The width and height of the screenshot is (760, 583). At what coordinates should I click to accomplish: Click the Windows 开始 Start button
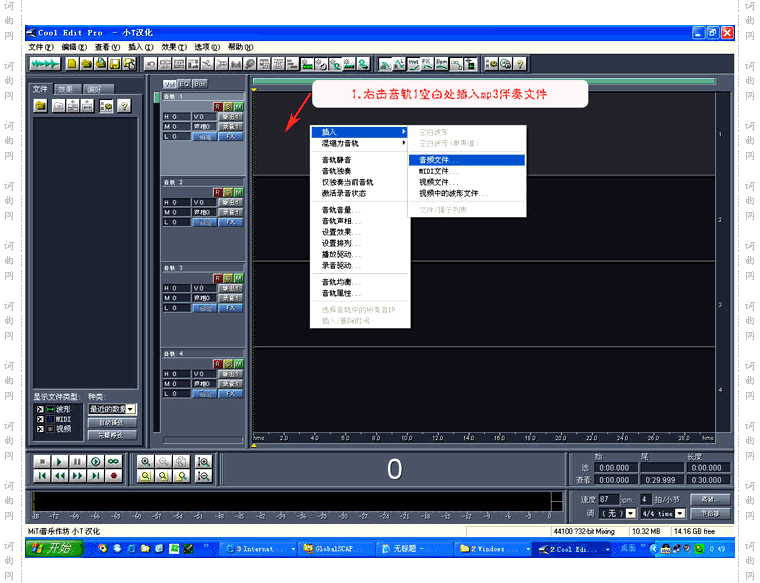tap(55, 549)
